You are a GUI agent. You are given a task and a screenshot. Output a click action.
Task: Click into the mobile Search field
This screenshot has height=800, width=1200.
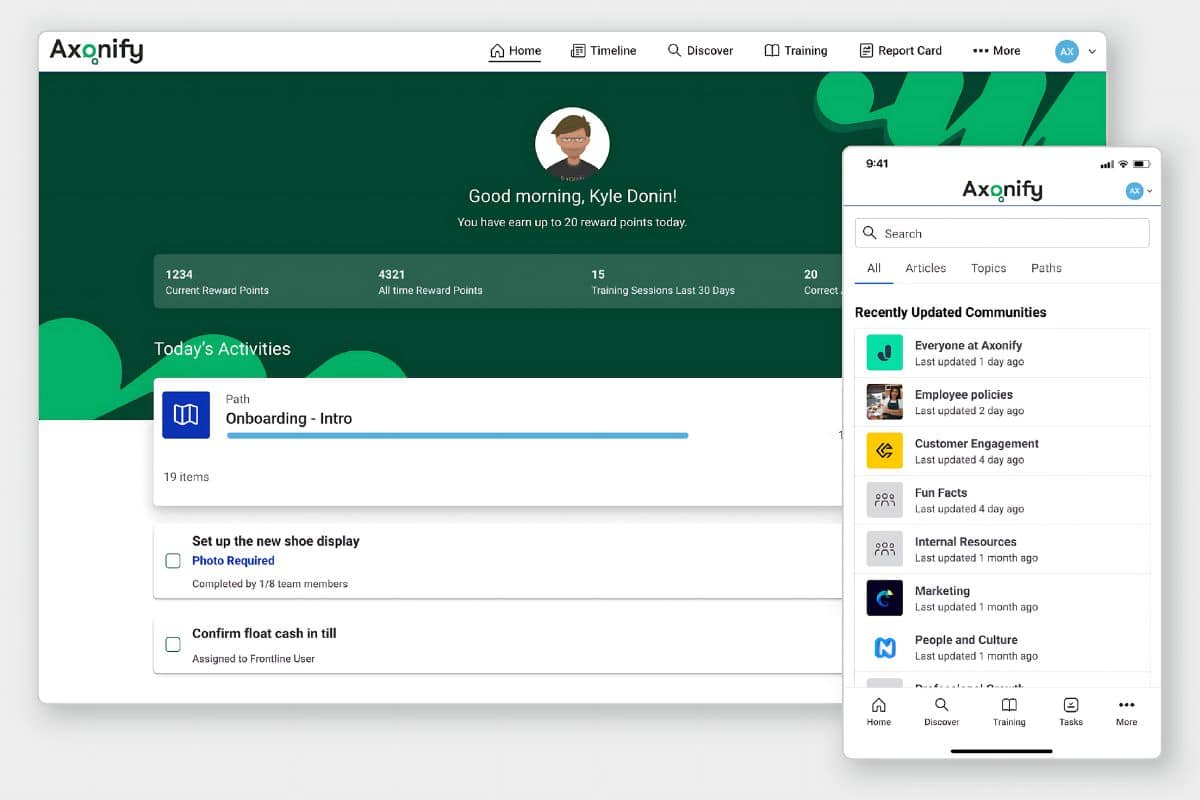pos(1002,233)
